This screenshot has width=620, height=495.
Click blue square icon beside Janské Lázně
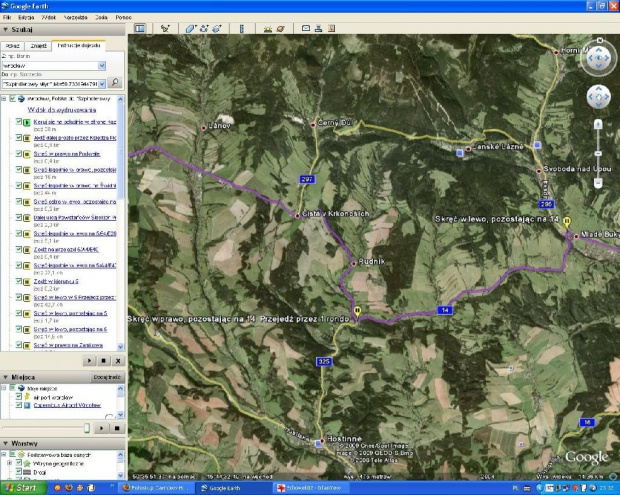[459, 152]
